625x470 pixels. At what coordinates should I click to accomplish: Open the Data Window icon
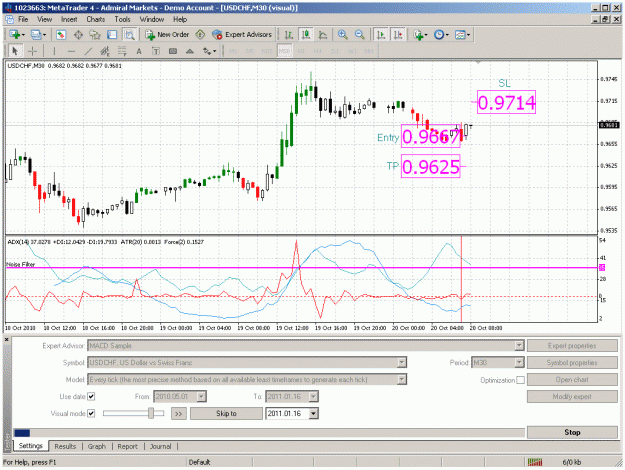78,35
